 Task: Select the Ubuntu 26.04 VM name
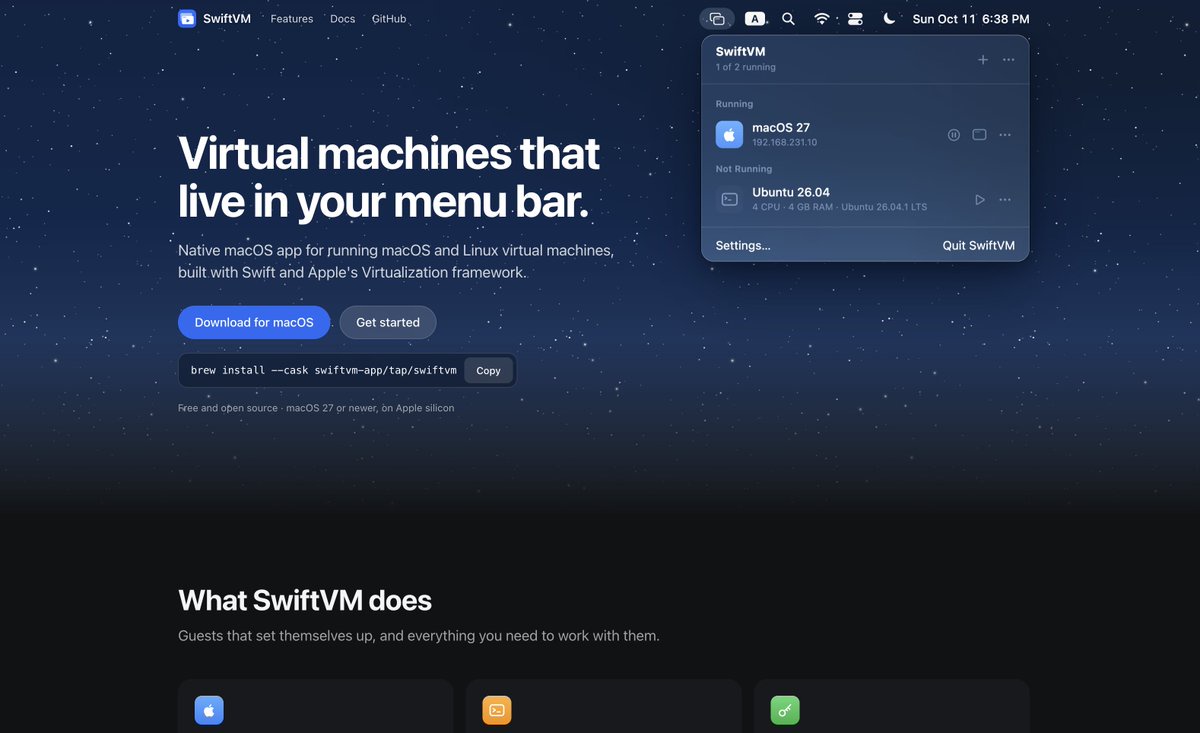click(x=791, y=192)
